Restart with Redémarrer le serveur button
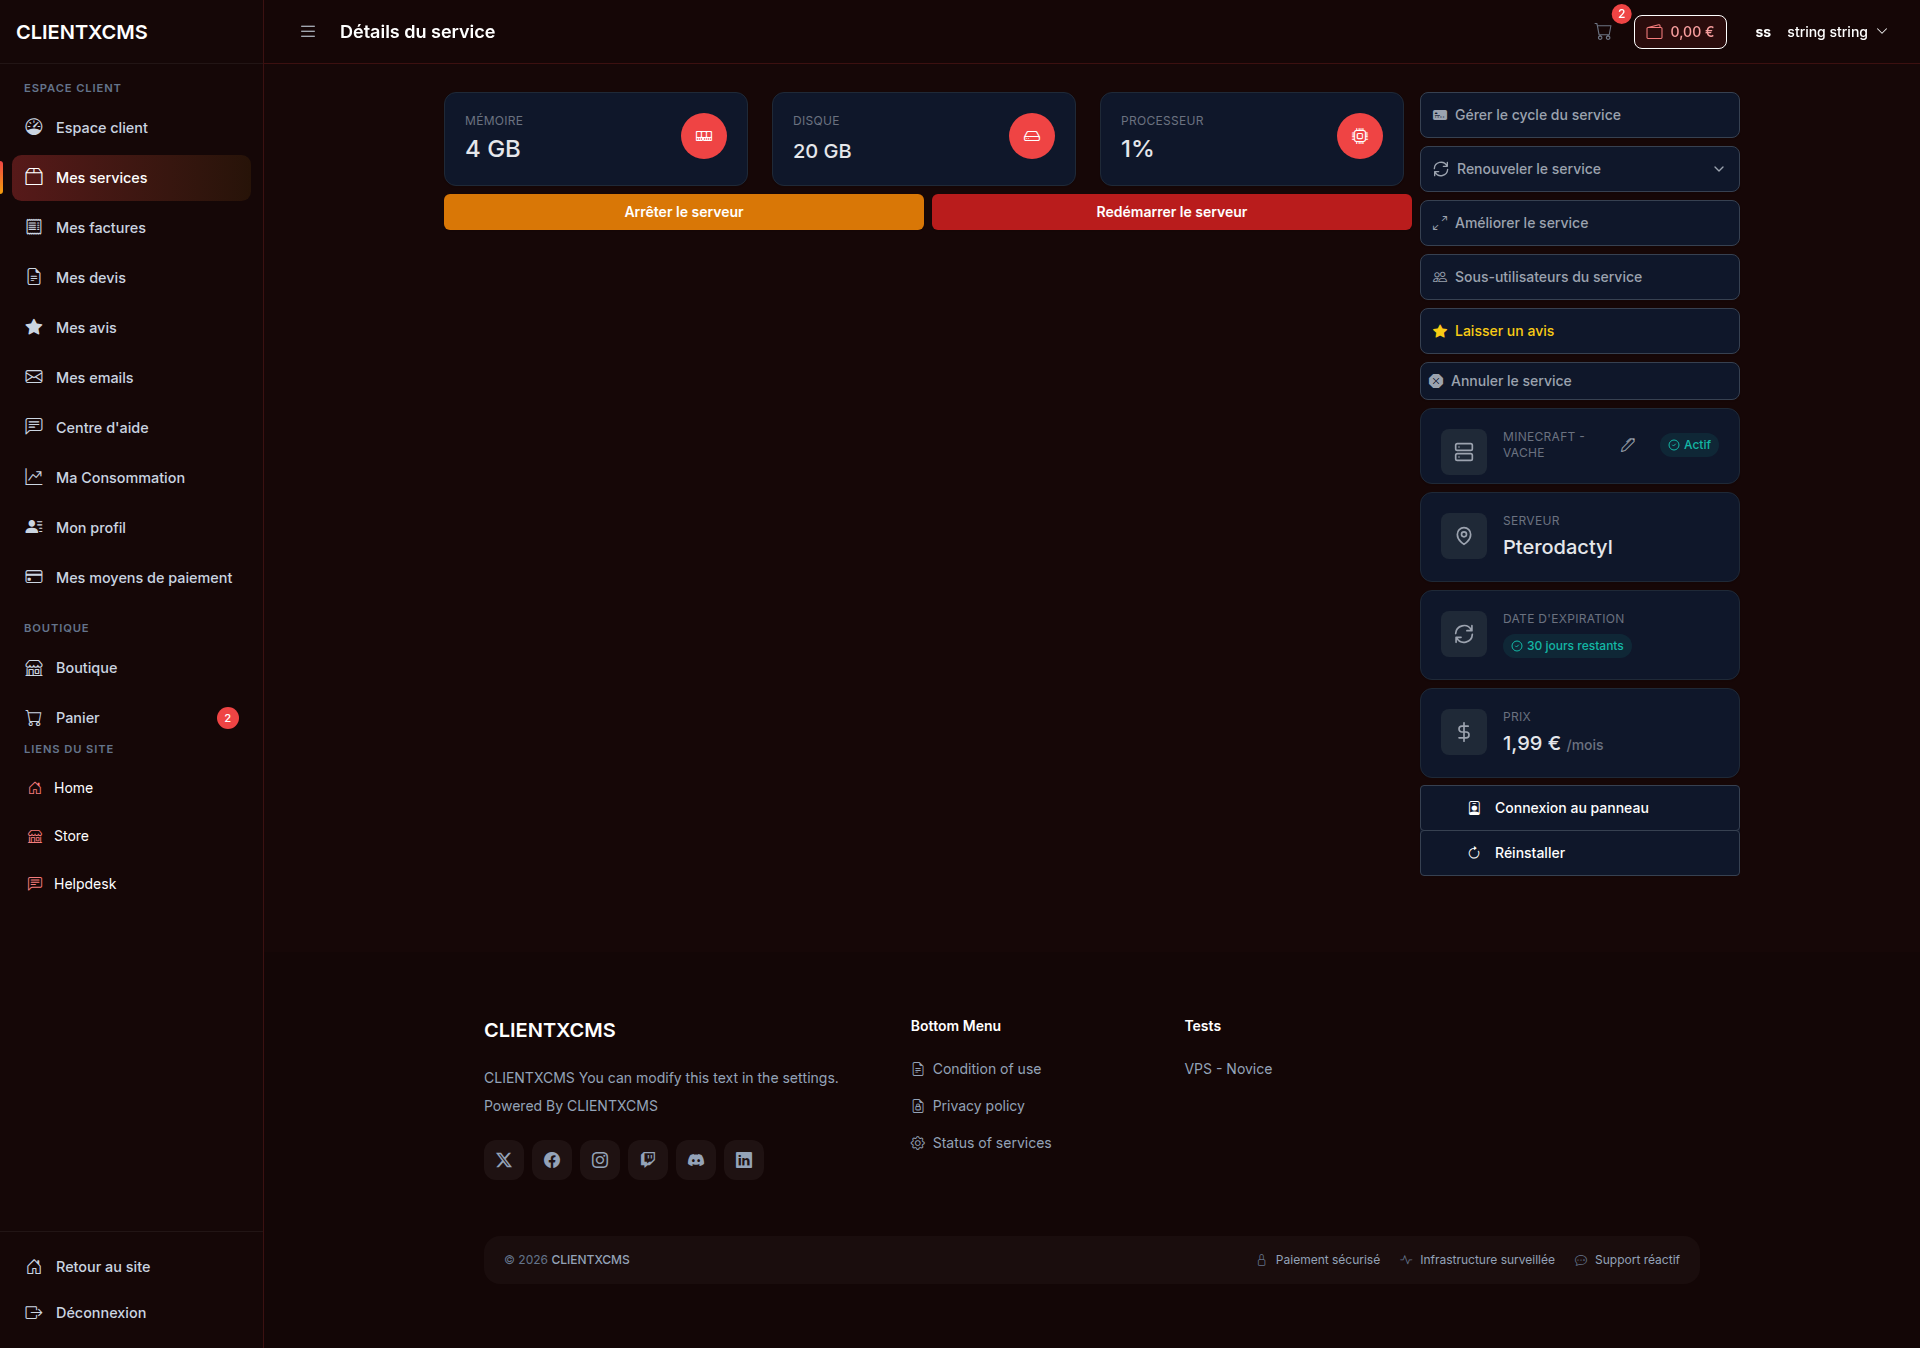Screen dimensions: 1920x1348 1172,212
